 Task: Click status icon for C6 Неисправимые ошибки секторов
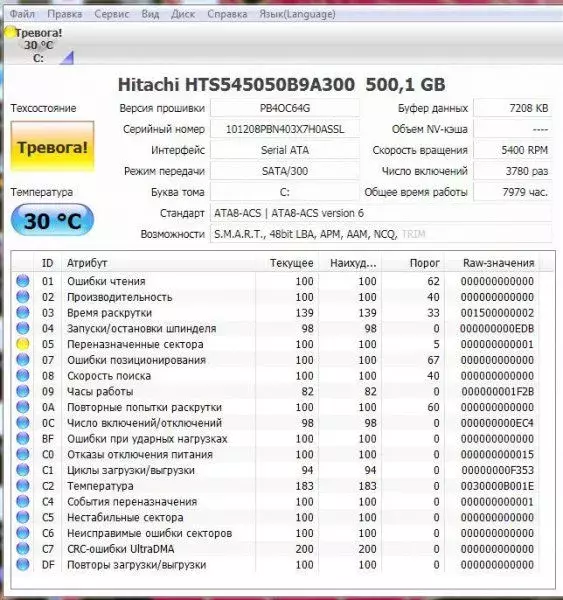coord(23,533)
